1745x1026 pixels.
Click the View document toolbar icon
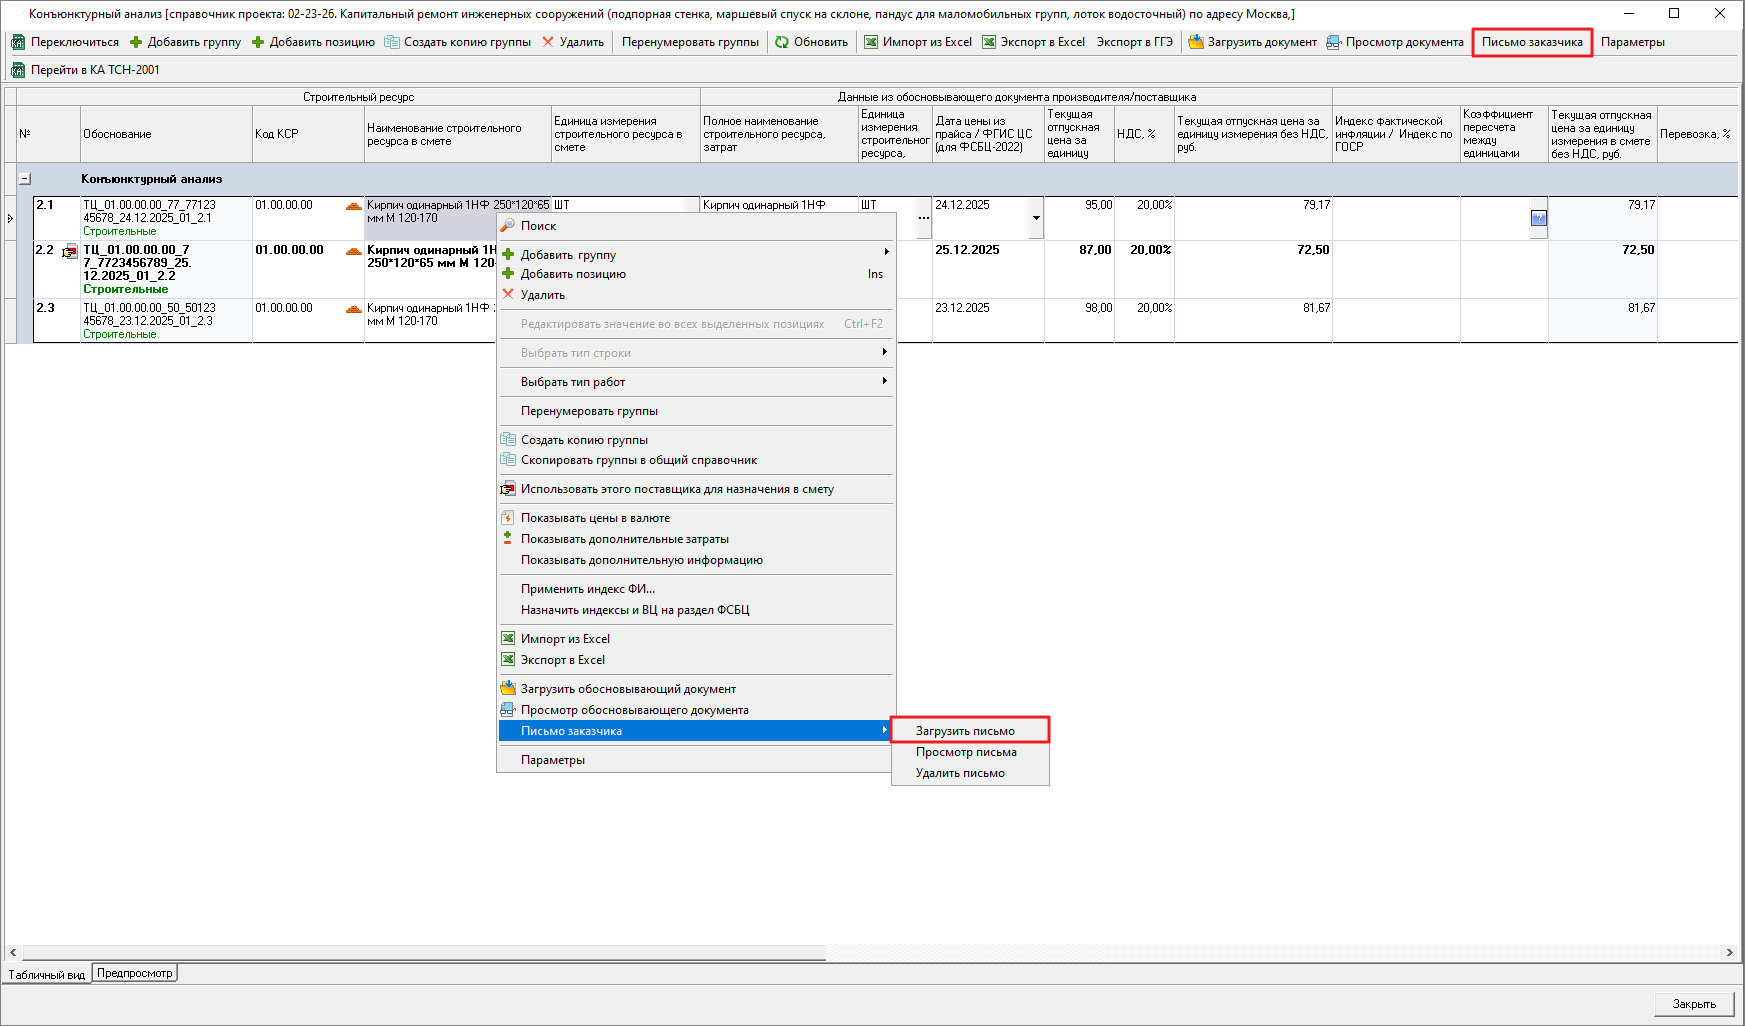click(1333, 42)
